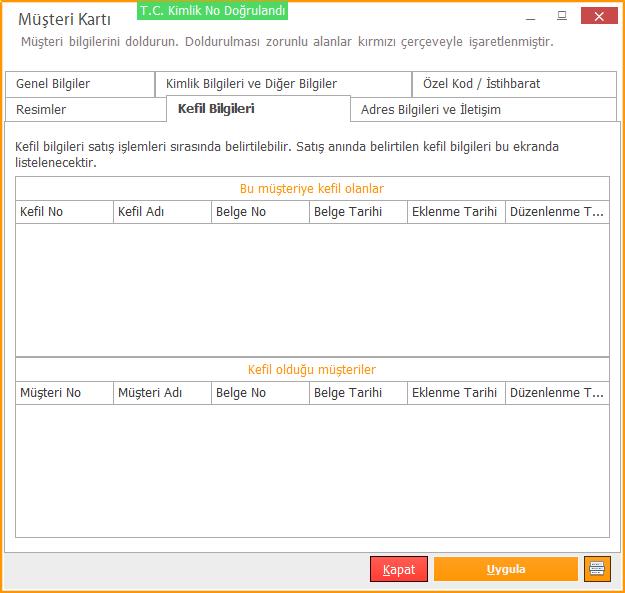Screen dimensions: 625x593
Task: Click the form icon beside Uygula
Action: pyautogui.click(x=597, y=569)
